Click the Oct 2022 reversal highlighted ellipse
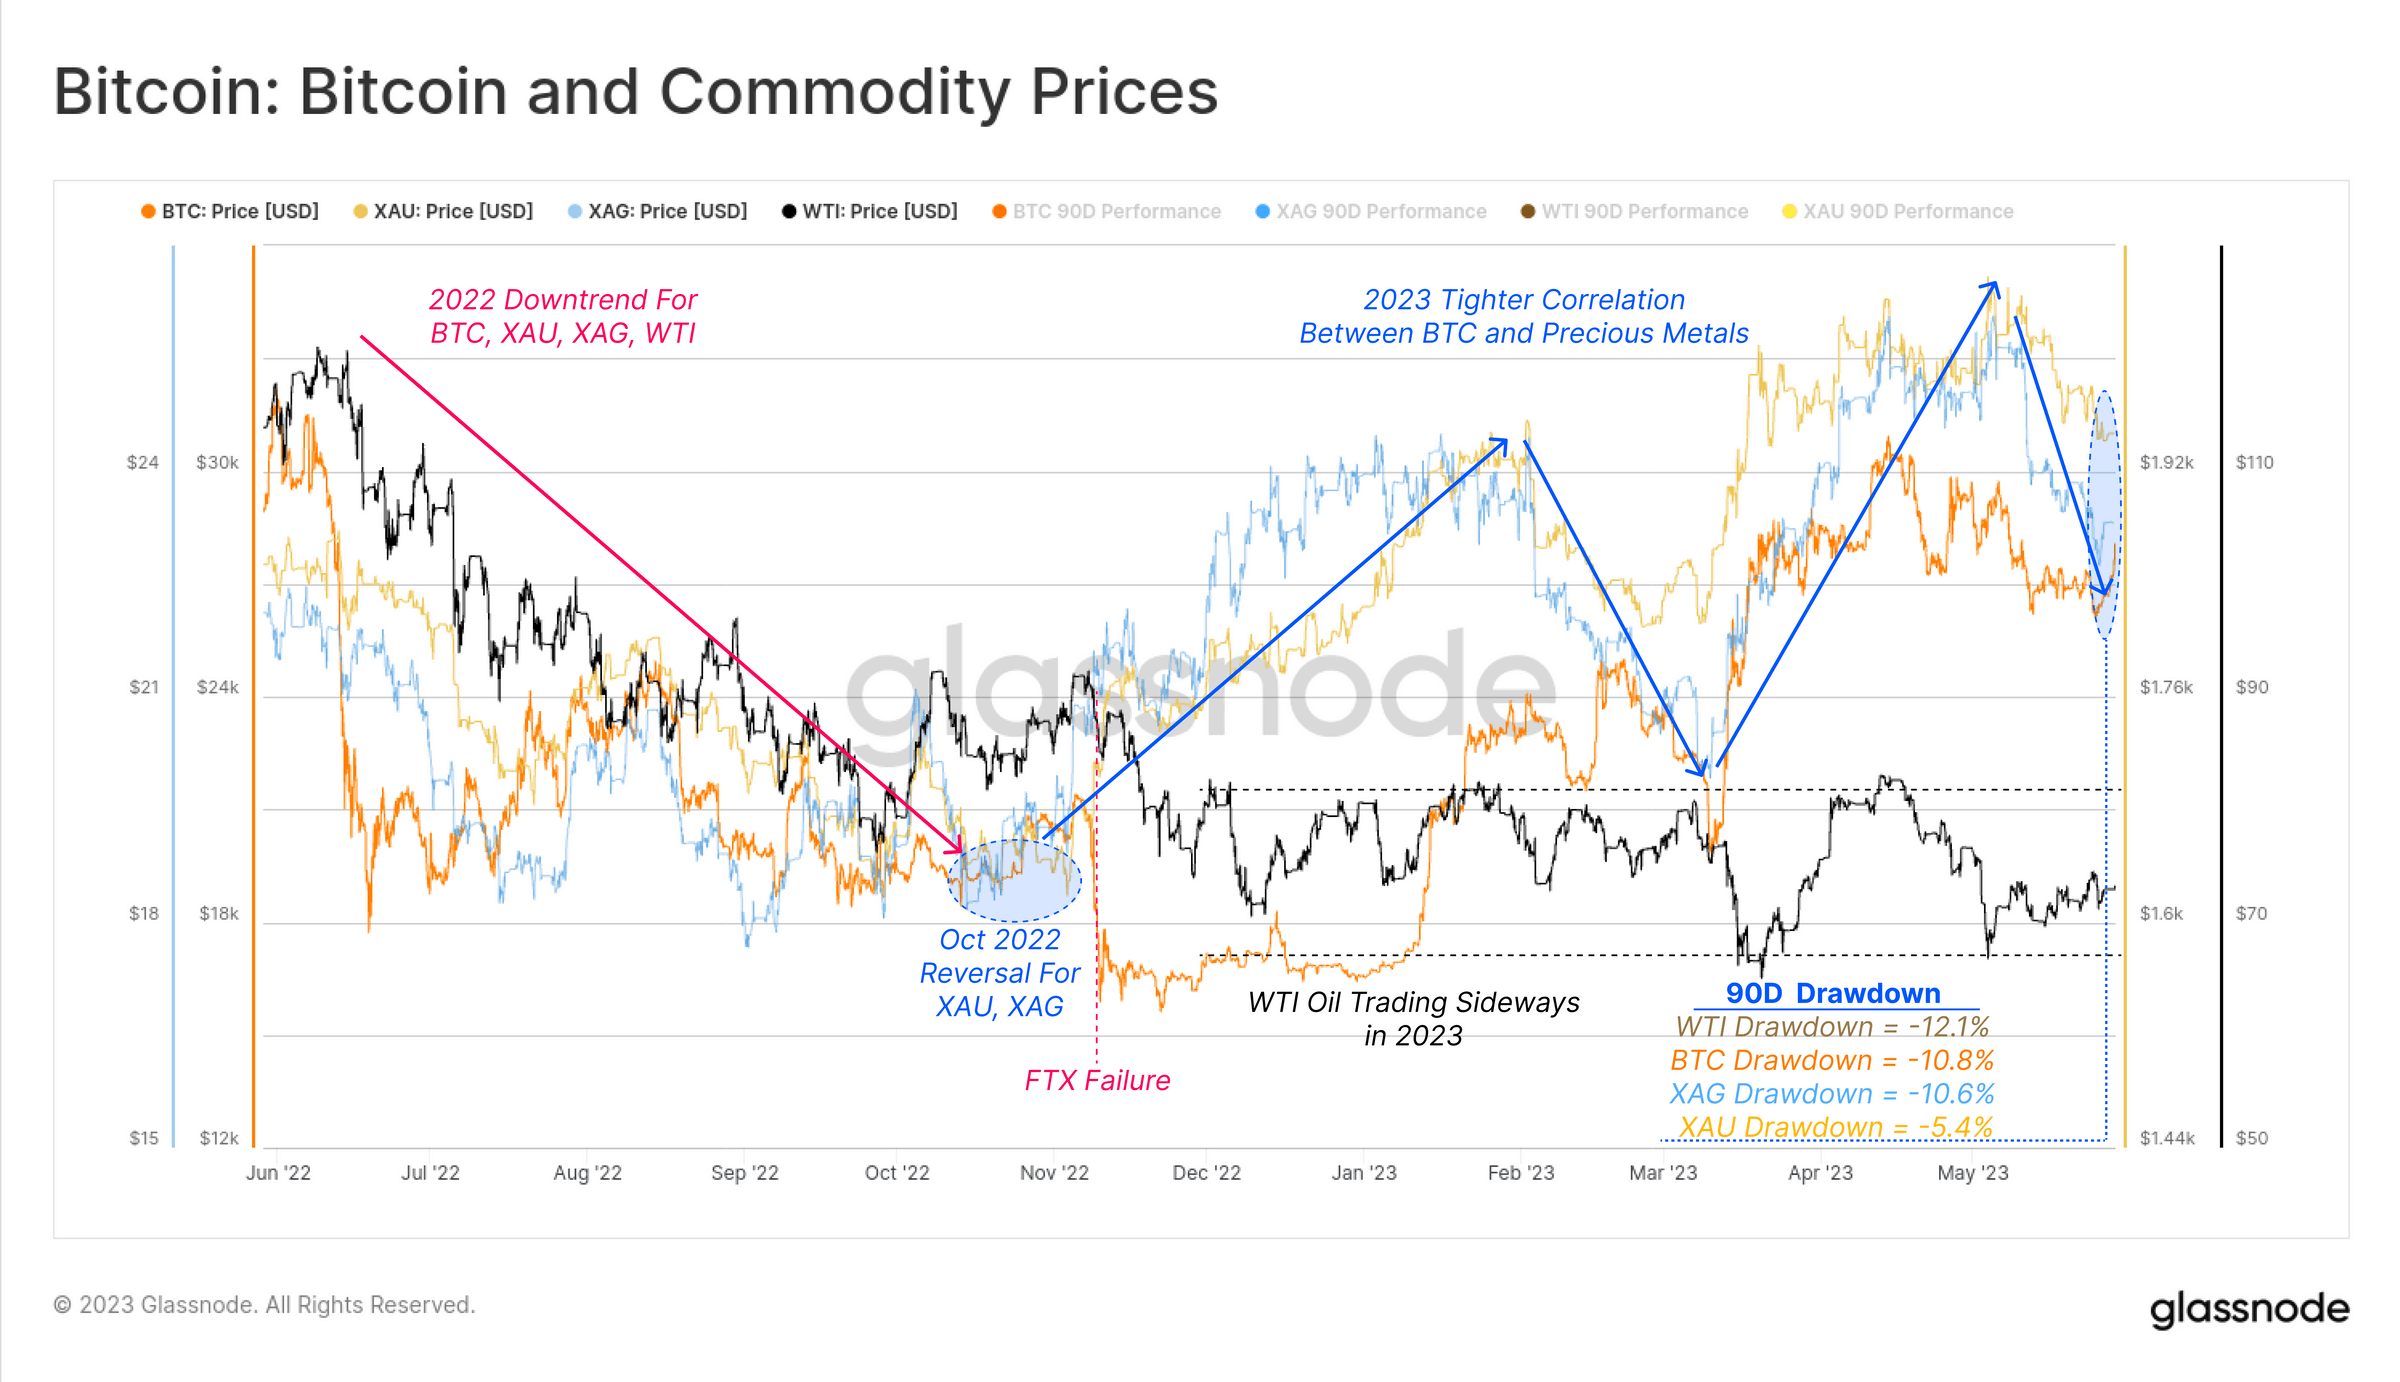The image size is (2400, 1382). pos(1014,880)
